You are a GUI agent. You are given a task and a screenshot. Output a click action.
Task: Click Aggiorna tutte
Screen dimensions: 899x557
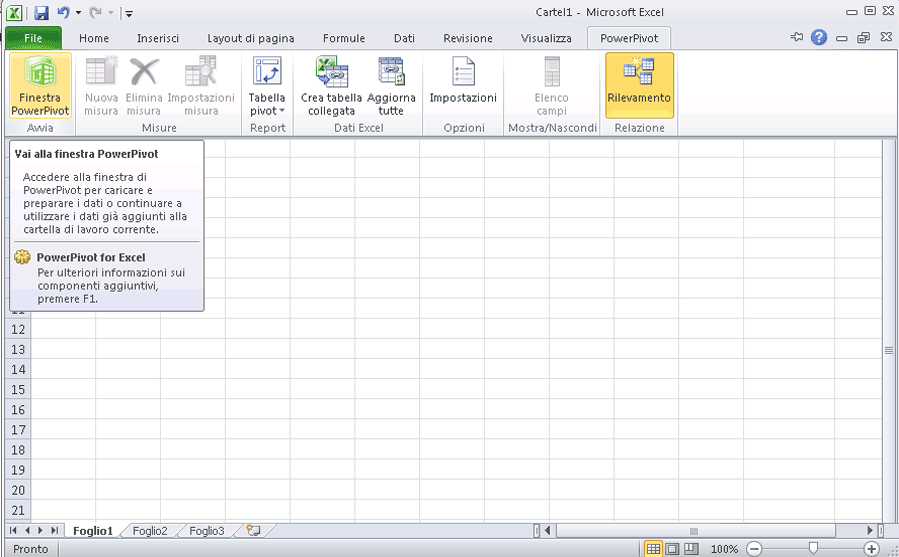(391, 85)
